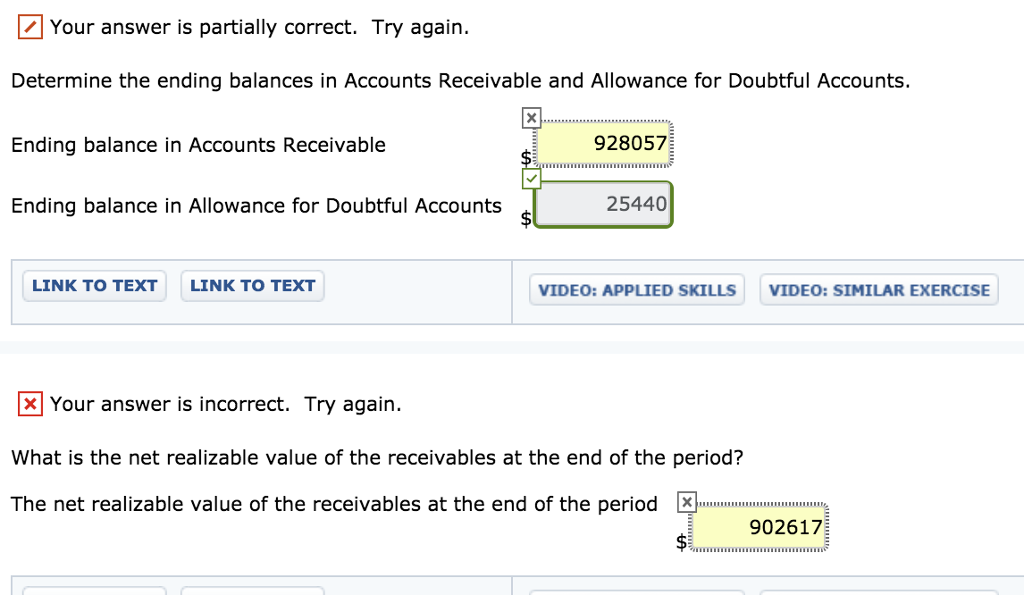Viewport: 1024px width, 595px height.
Task: Launch the VIDEO: APPLIED SKILLS tutorial
Action: pos(636,289)
